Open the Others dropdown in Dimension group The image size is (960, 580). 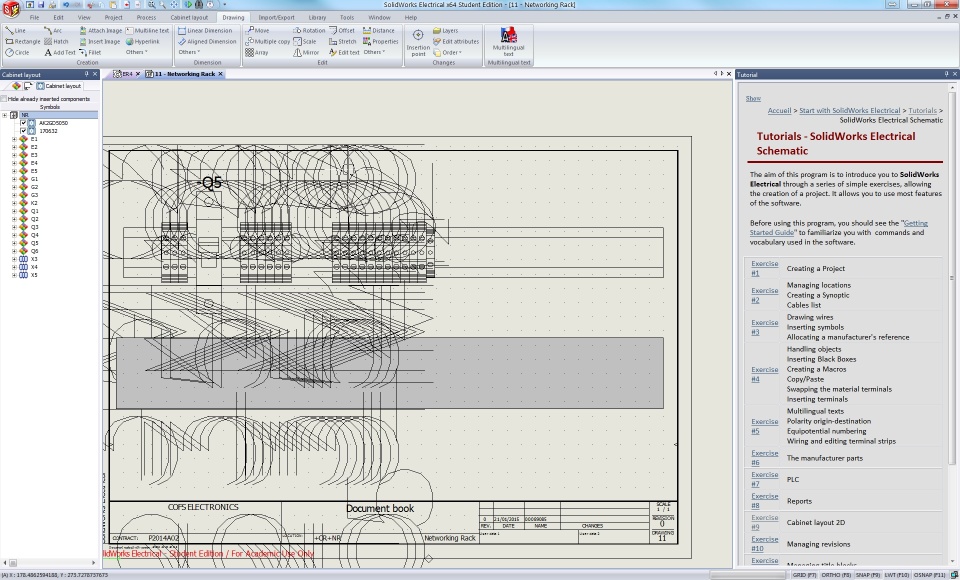click(189, 53)
